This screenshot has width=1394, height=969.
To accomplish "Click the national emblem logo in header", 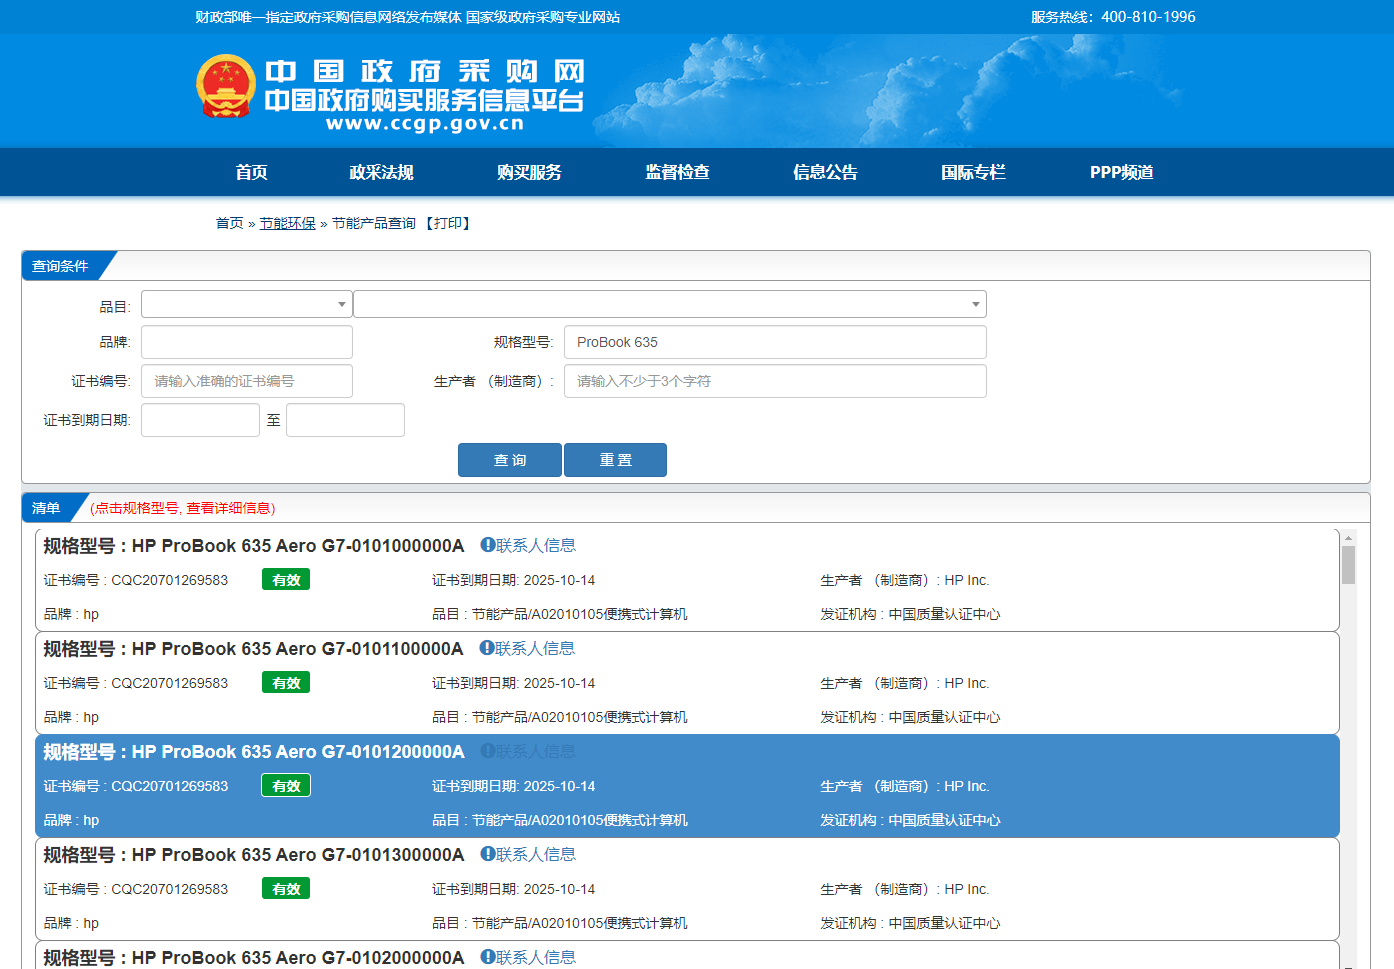I will [226, 86].
